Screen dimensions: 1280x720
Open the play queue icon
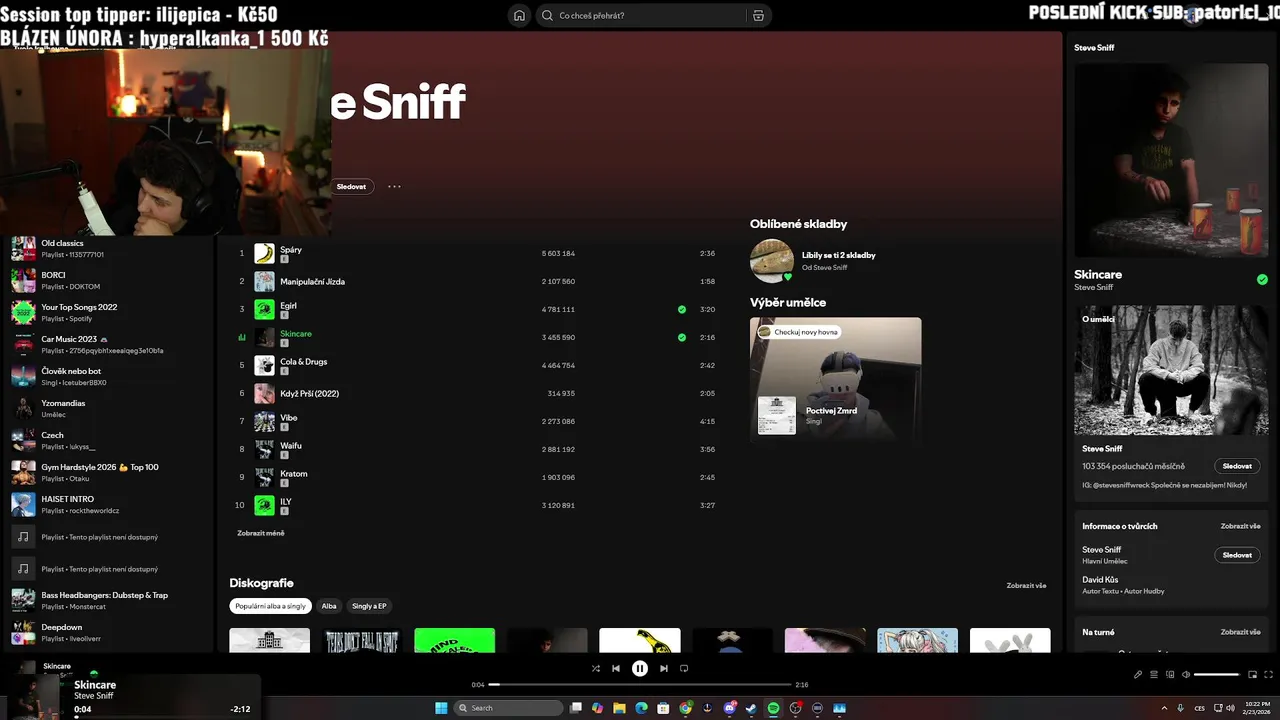1154,674
